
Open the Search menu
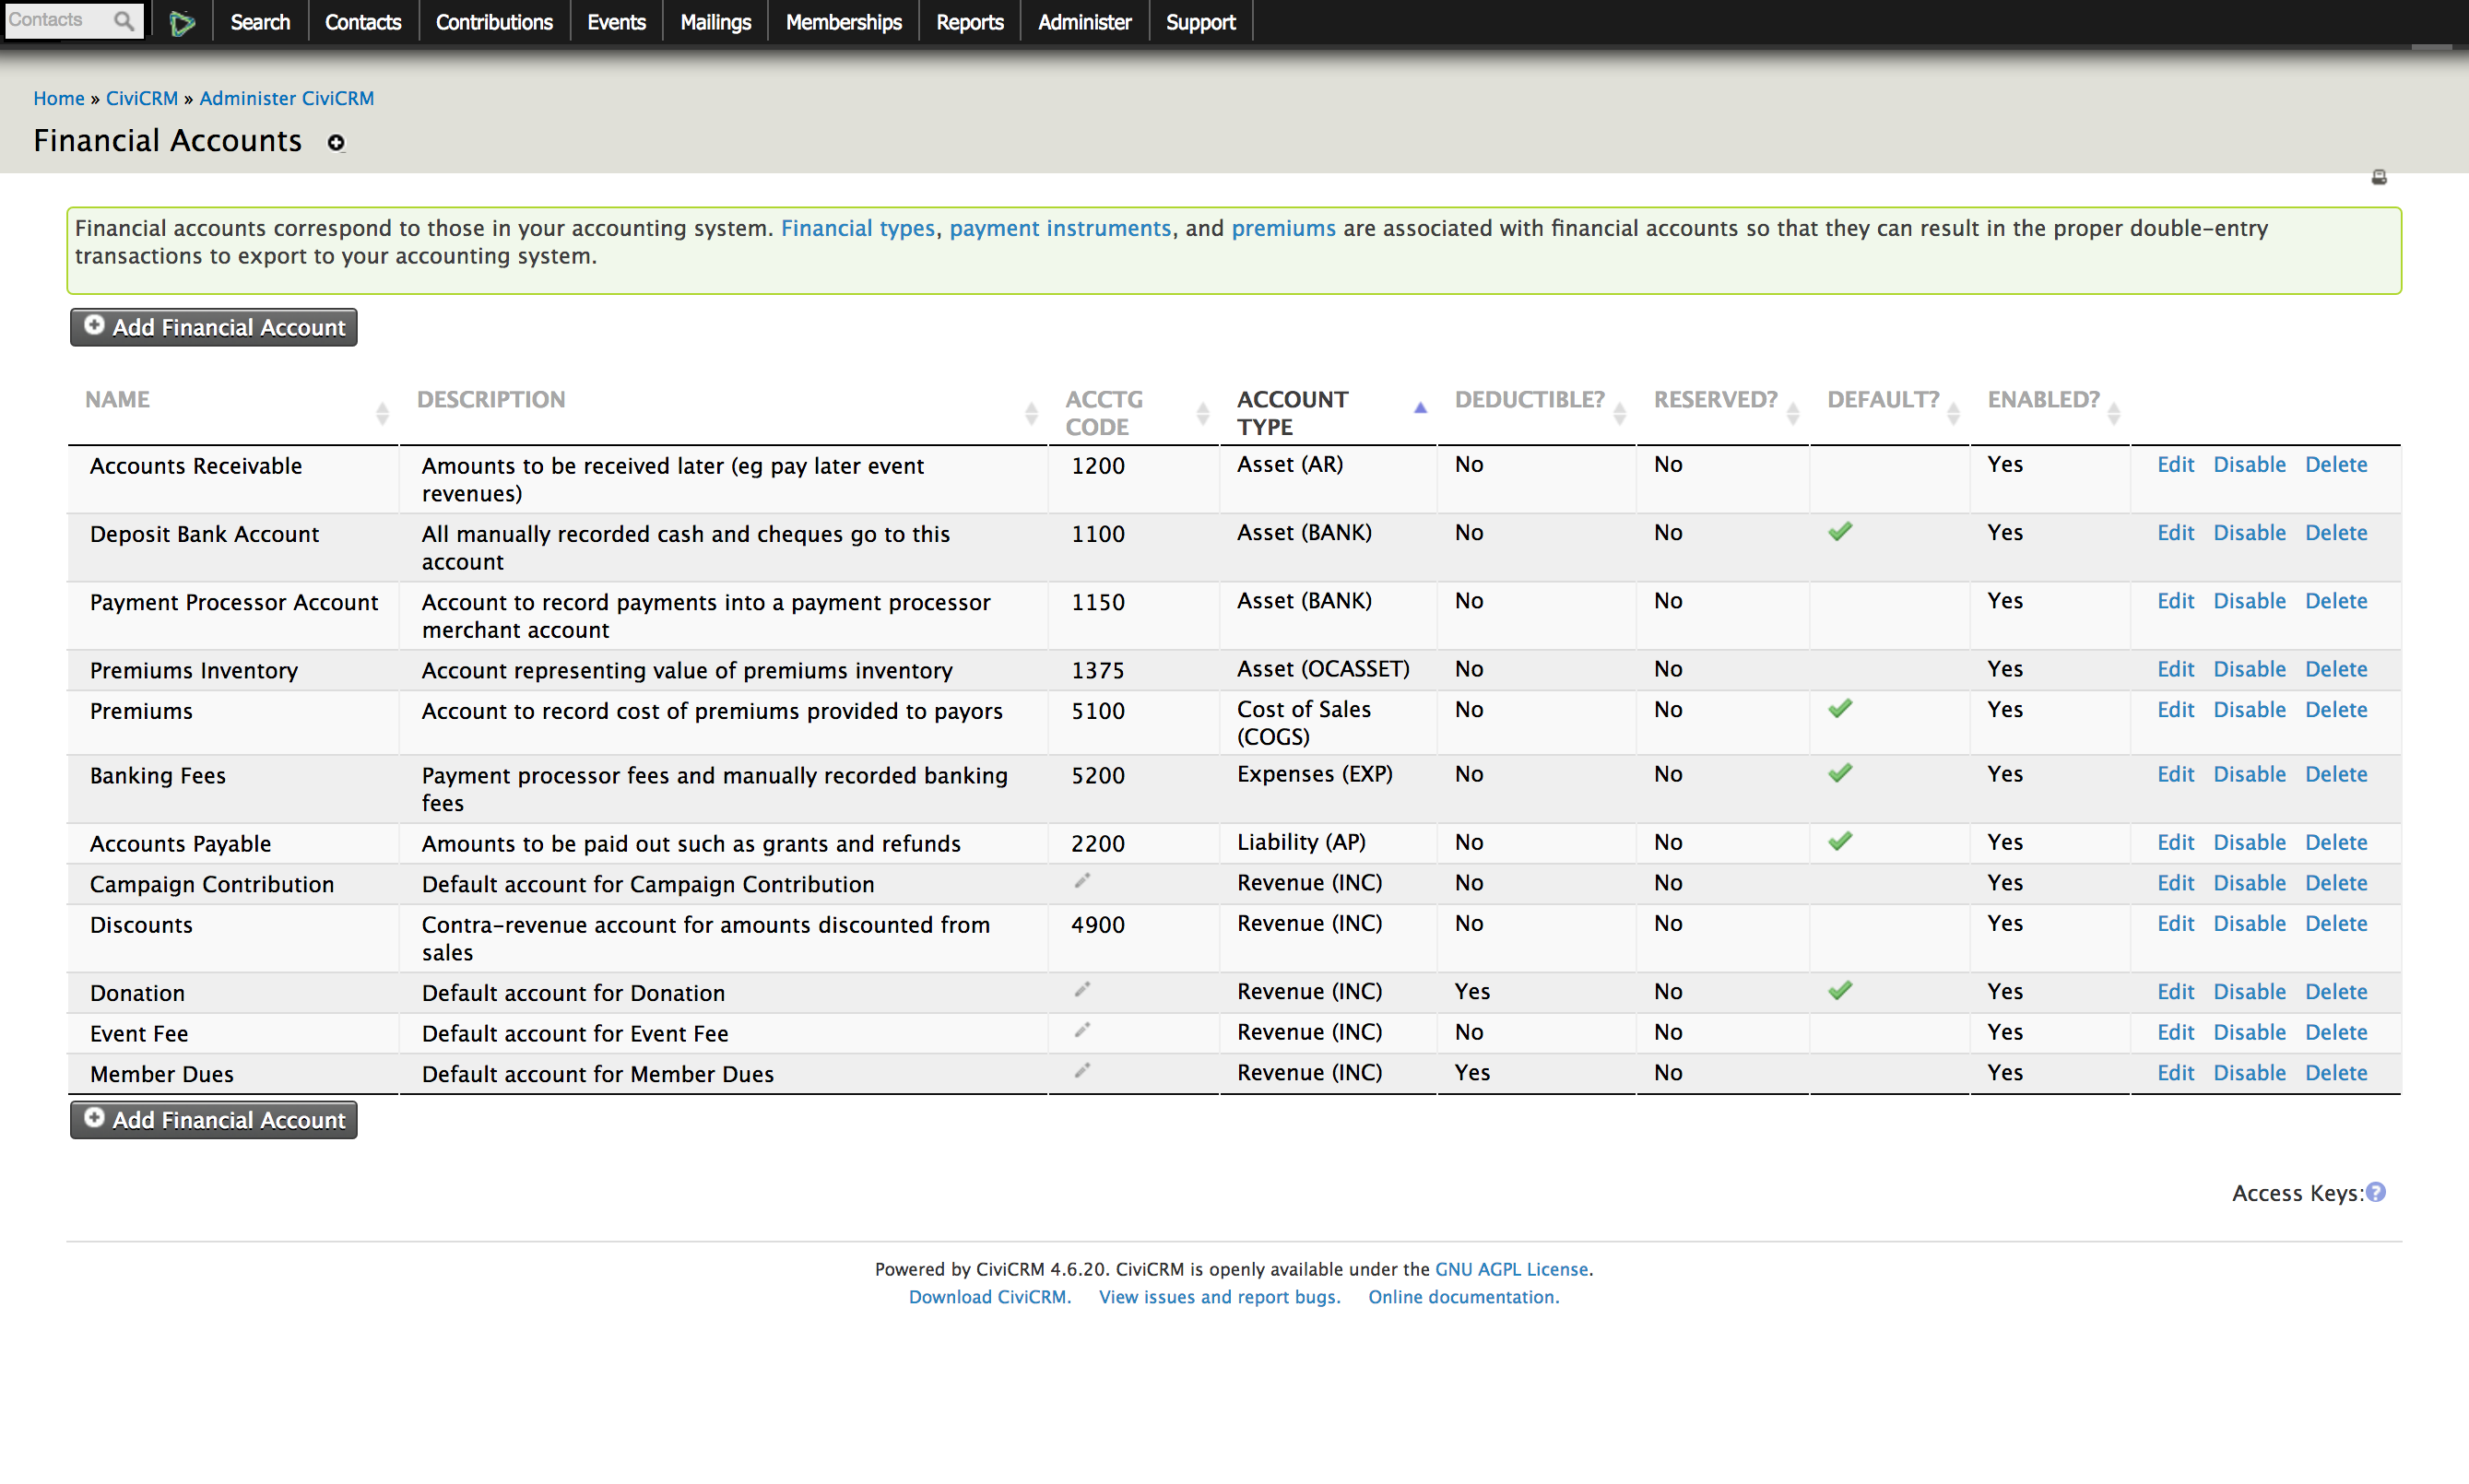pos(260,22)
